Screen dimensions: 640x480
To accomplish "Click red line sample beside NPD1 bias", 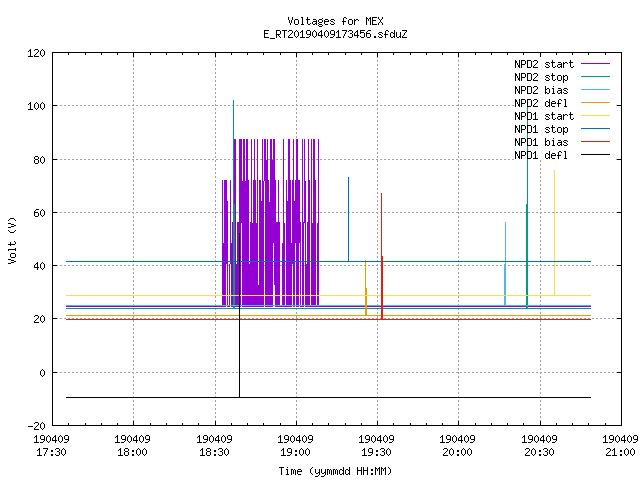I will (596, 142).
